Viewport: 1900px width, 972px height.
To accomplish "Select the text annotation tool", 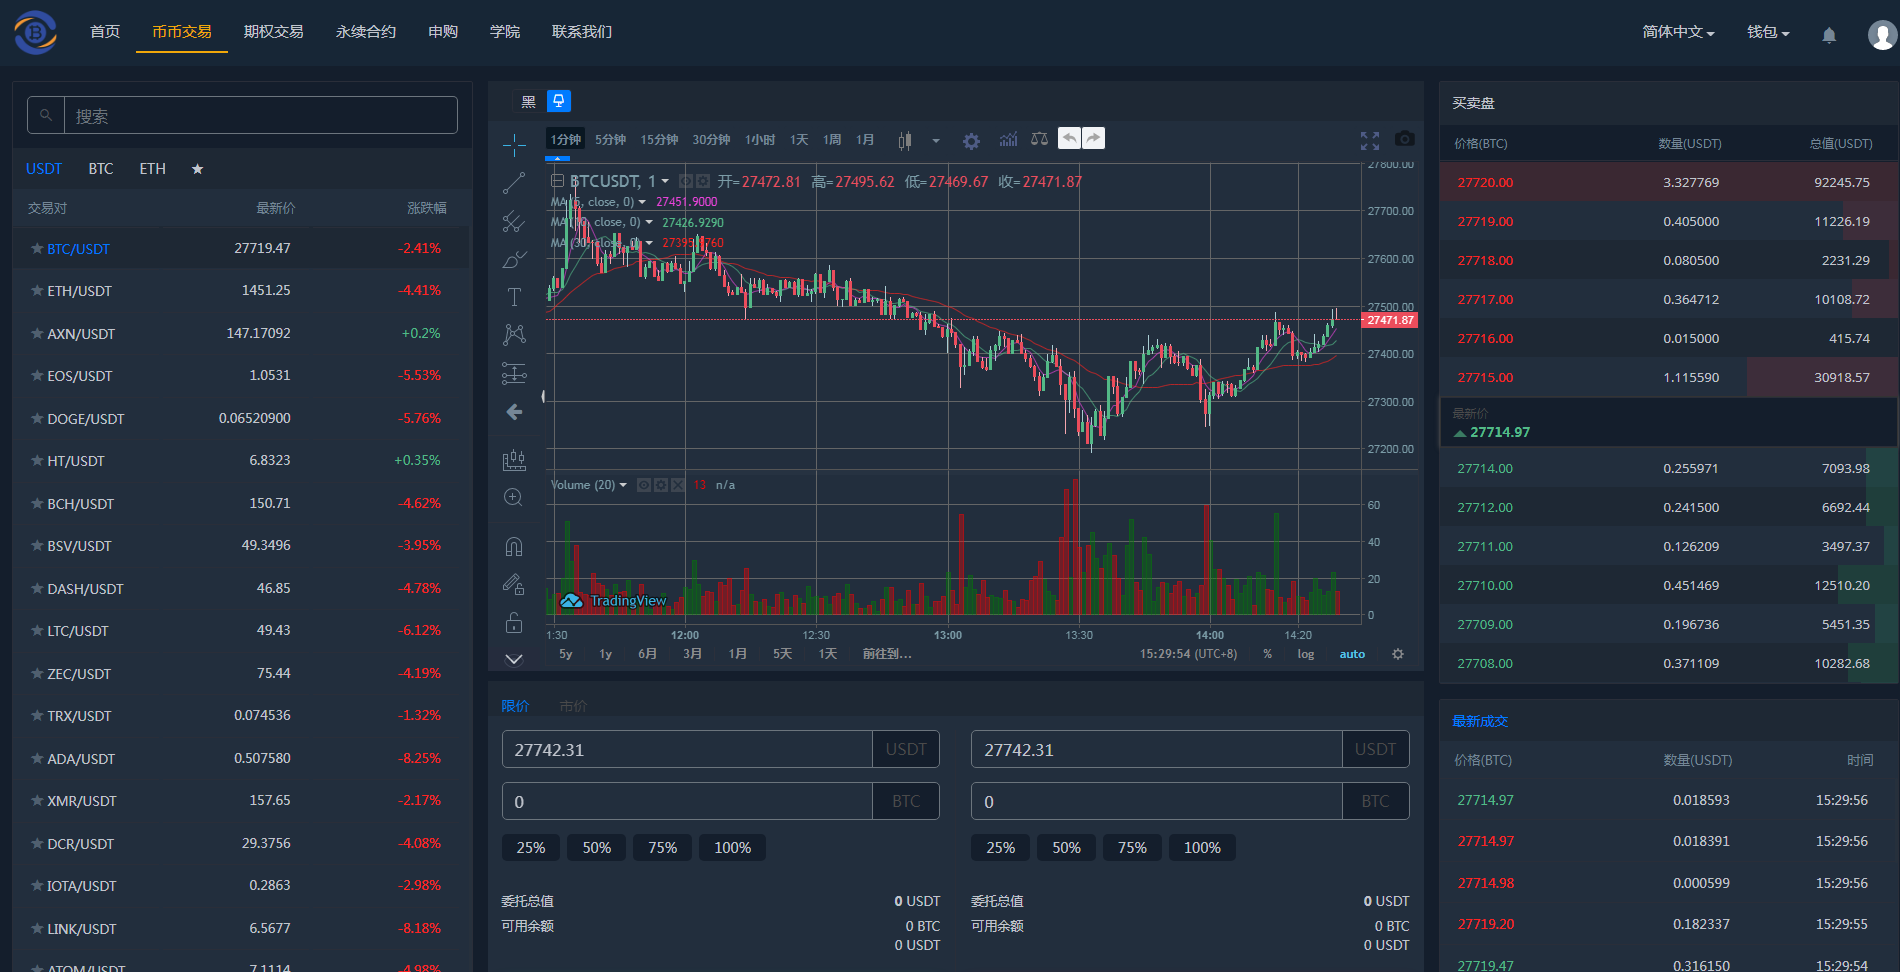I will (x=514, y=297).
